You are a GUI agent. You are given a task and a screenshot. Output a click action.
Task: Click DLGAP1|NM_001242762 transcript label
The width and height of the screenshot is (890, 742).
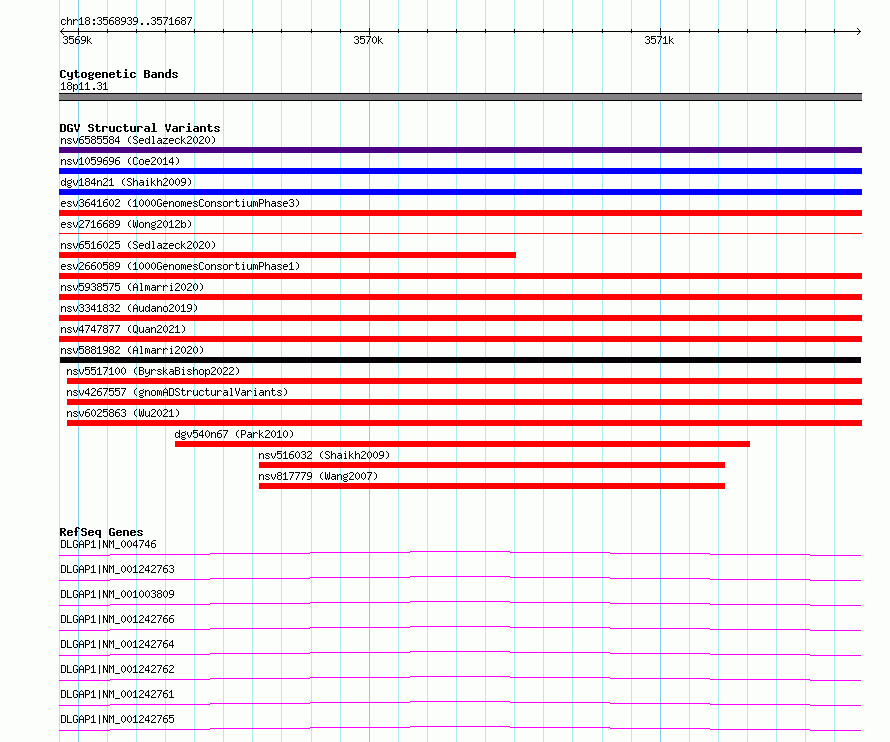tap(117, 669)
